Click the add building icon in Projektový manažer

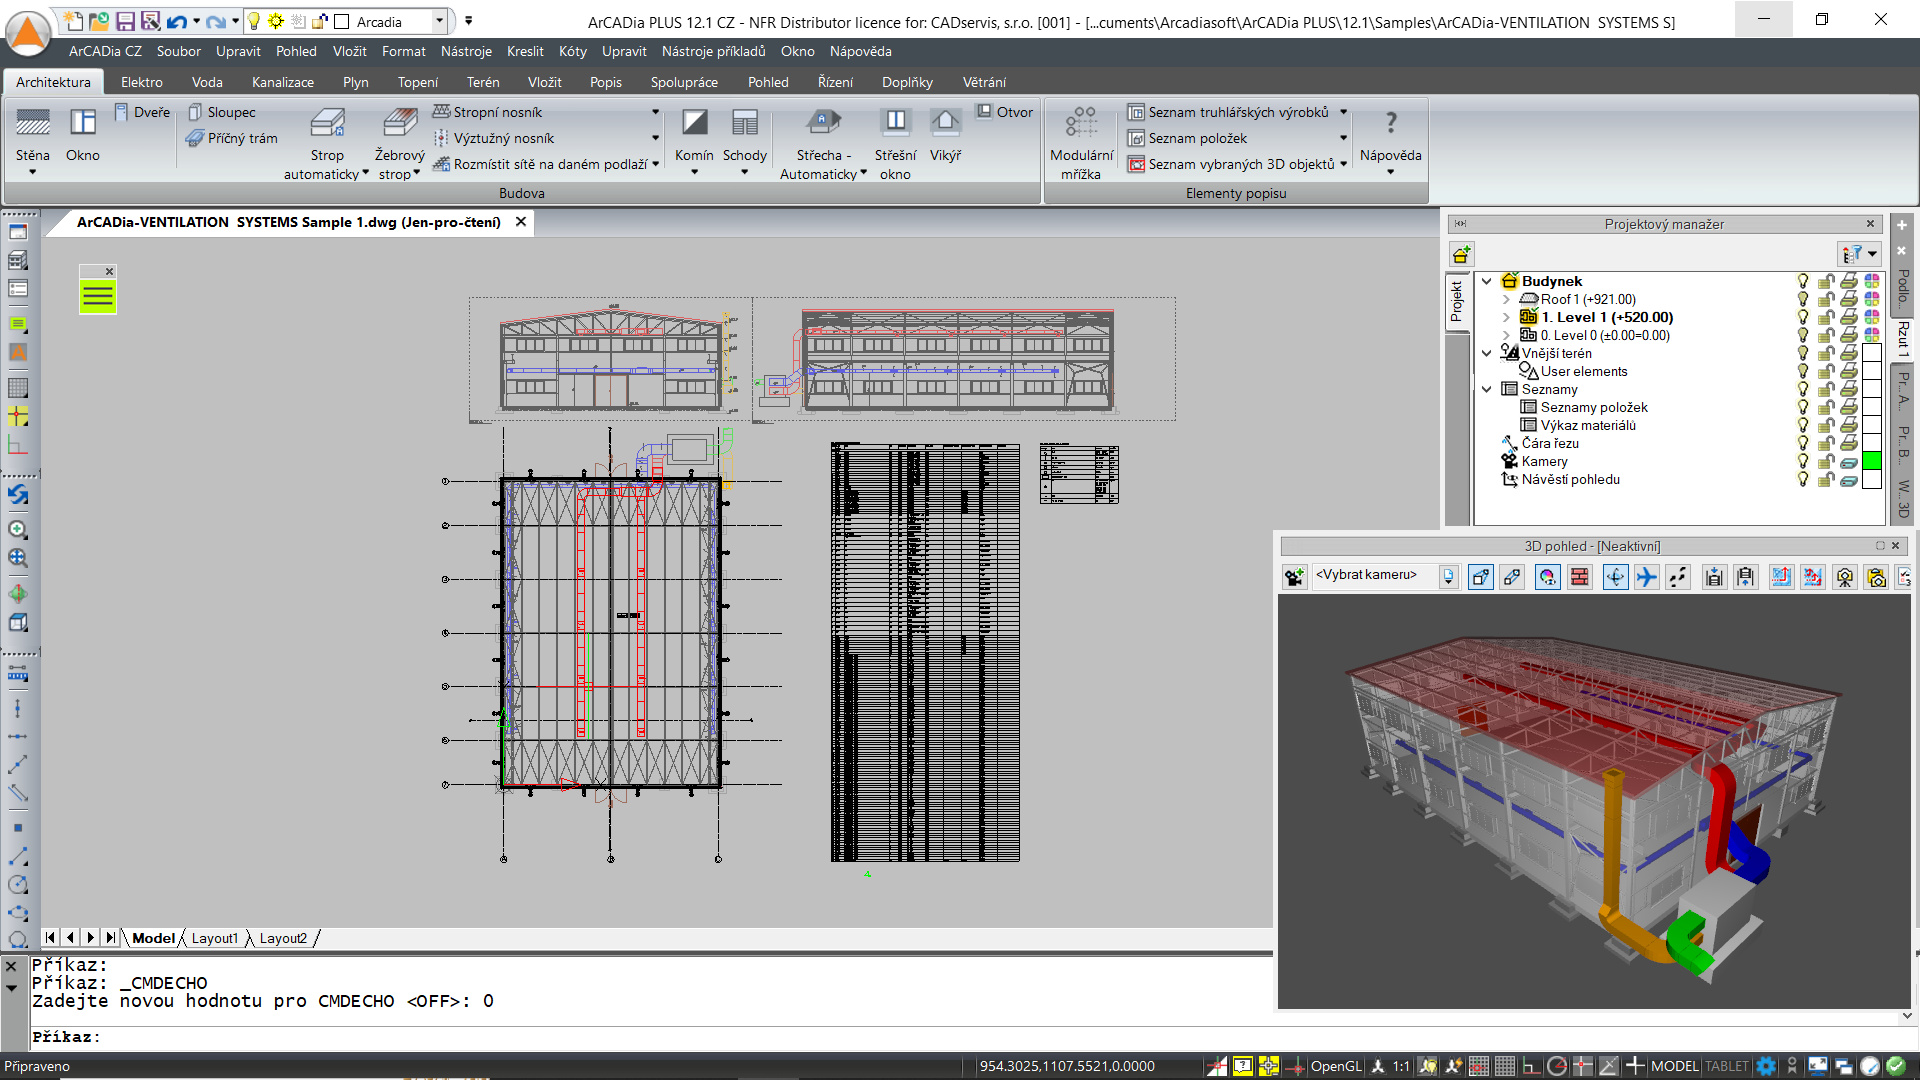(x=1462, y=254)
